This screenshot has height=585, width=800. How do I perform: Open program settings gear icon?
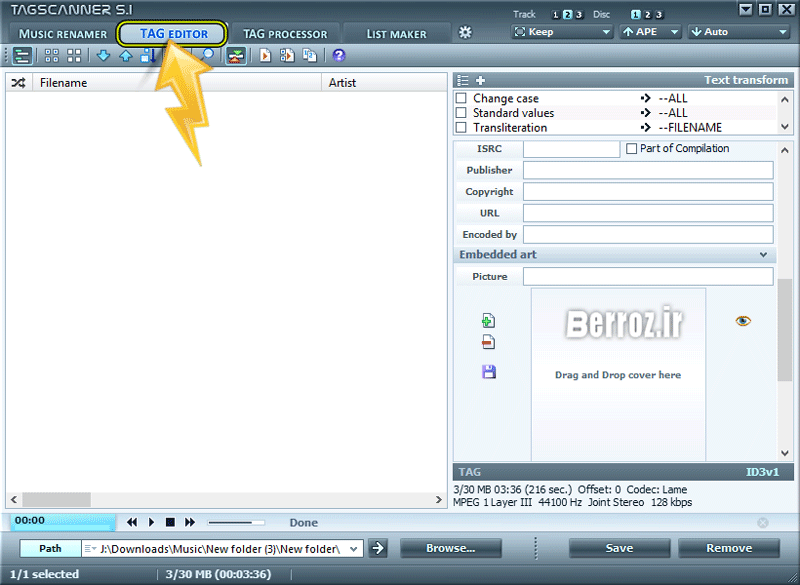(x=465, y=33)
